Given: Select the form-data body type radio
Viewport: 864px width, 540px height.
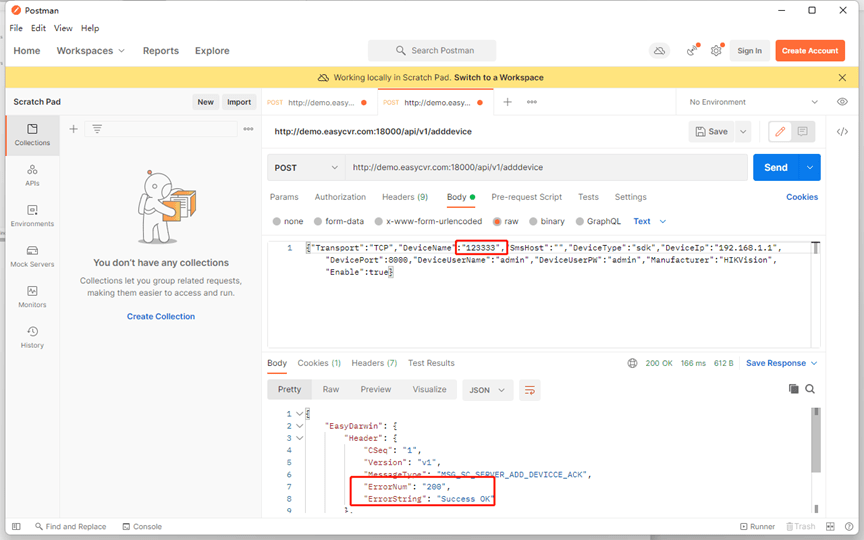Looking at the screenshot, I should tap(318, 222).
